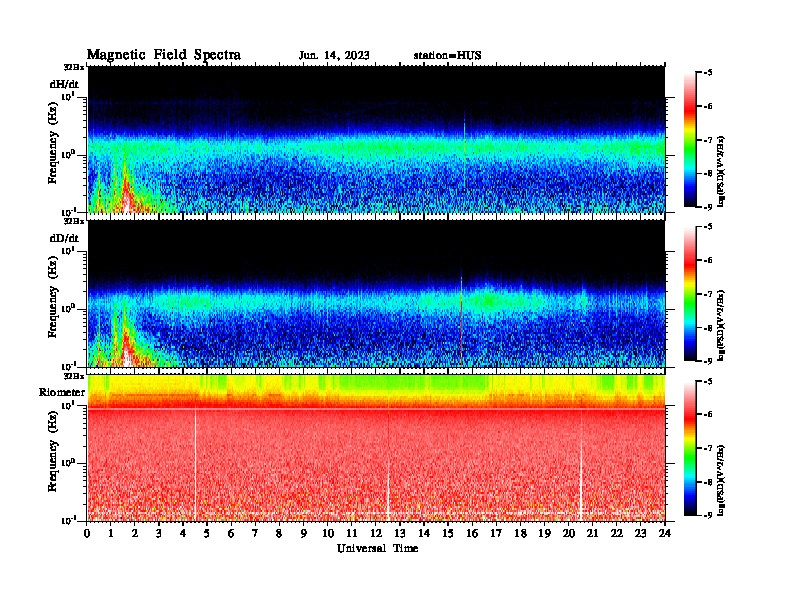
Task: Click the "-9" tick on dH/dt color bar
Action: (708, 207)
